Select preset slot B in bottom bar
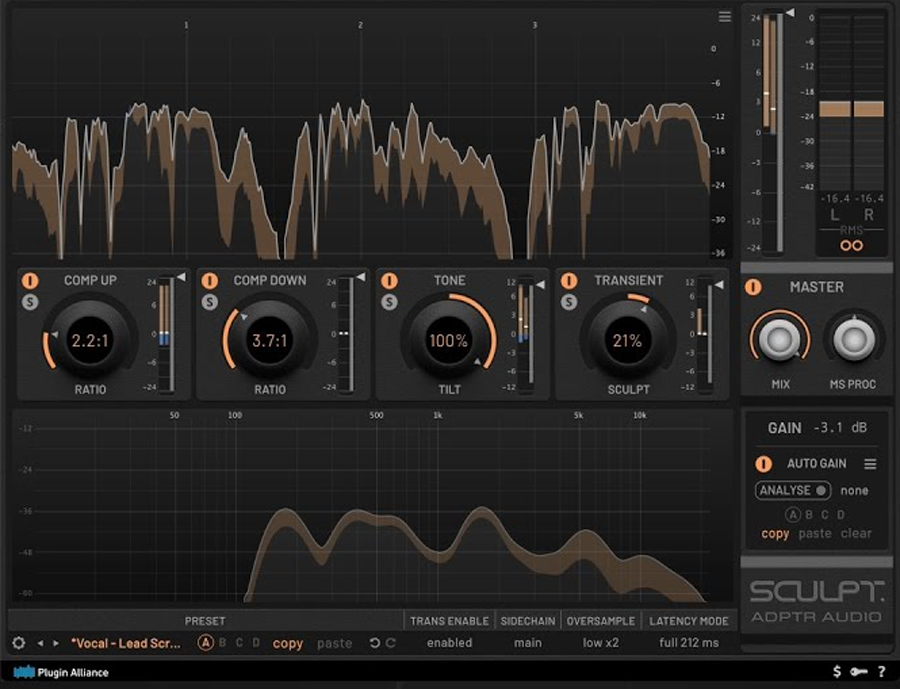Image resolution: width=900 pixels, height=689 pixels. (223, 642)
